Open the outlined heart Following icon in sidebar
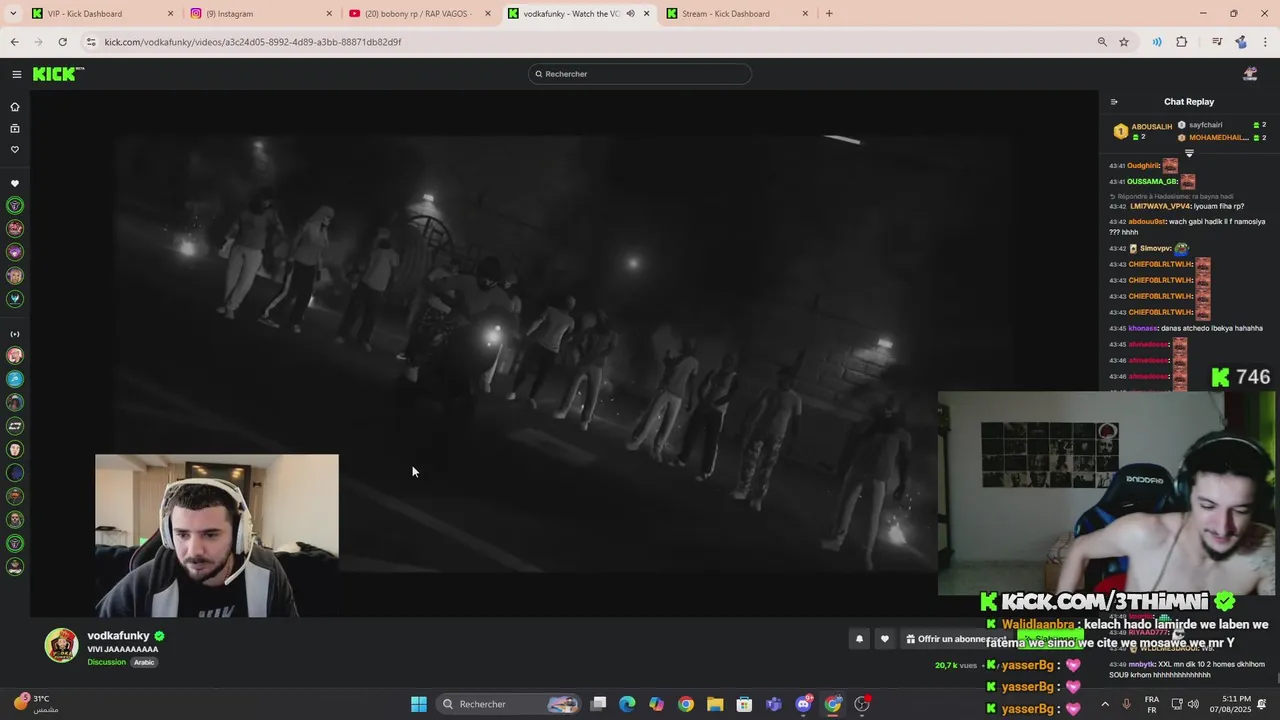The image size is (1280, 720). tap(15, 150)
